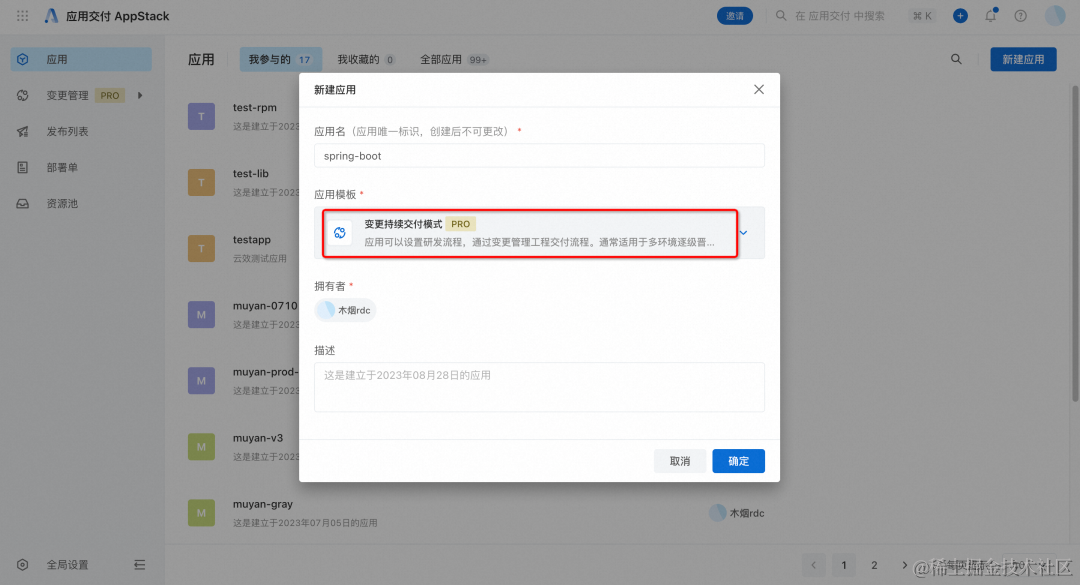Click the 应用名 input containing spring-boot
Screen dimensions: 1080x585
pyautogui.click(x=539, y=156)
